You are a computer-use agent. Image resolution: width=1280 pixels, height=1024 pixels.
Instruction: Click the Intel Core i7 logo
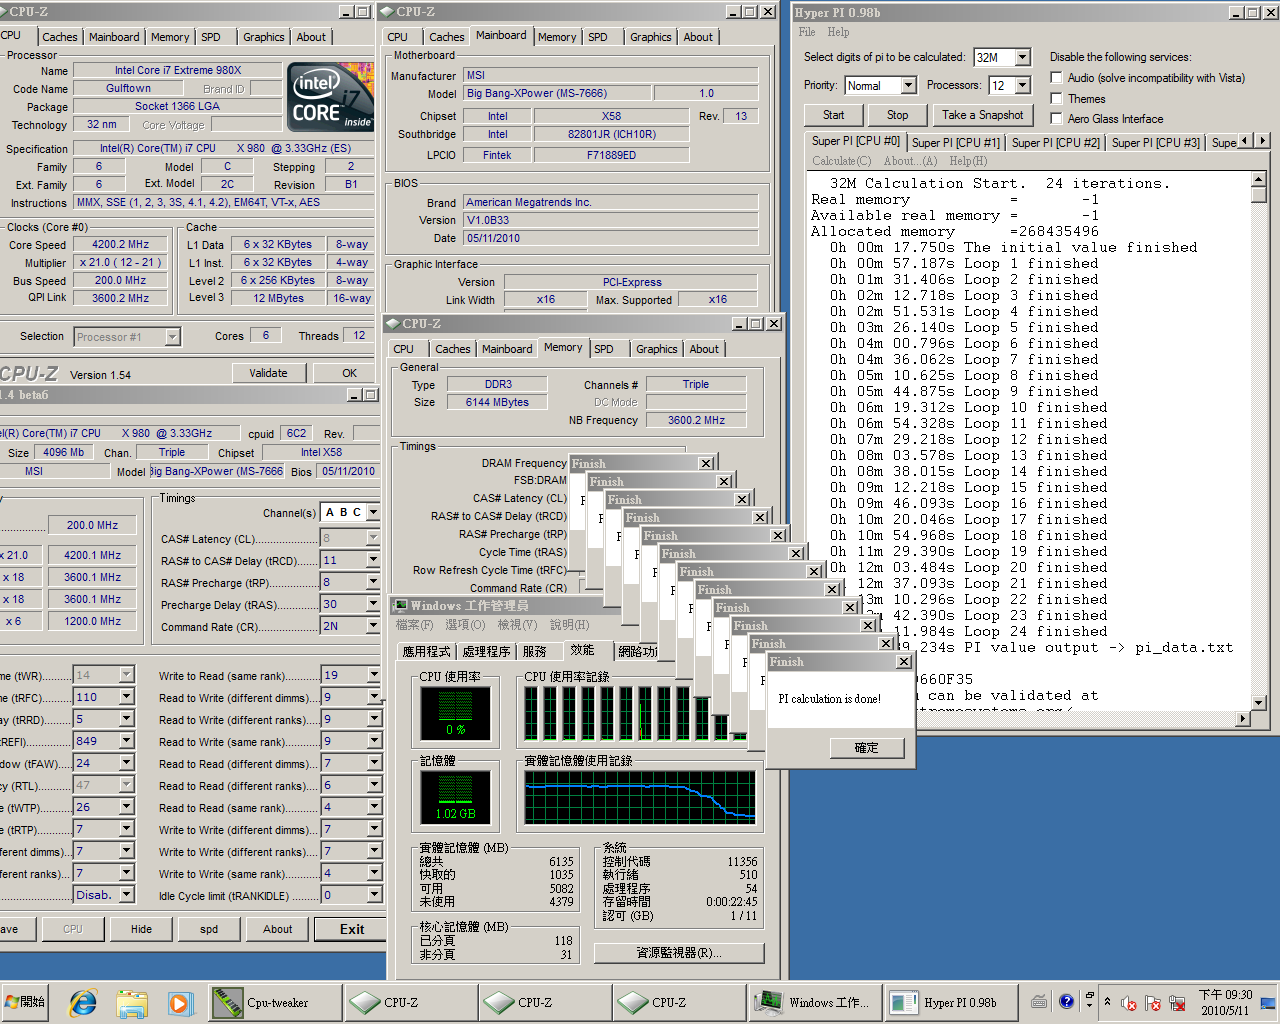331,96
